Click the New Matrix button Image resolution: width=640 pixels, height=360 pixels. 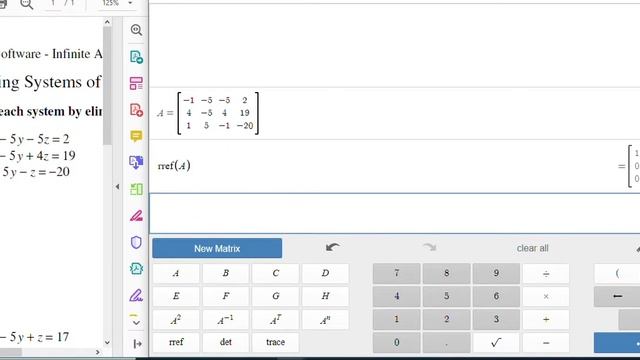pos(217,248)
